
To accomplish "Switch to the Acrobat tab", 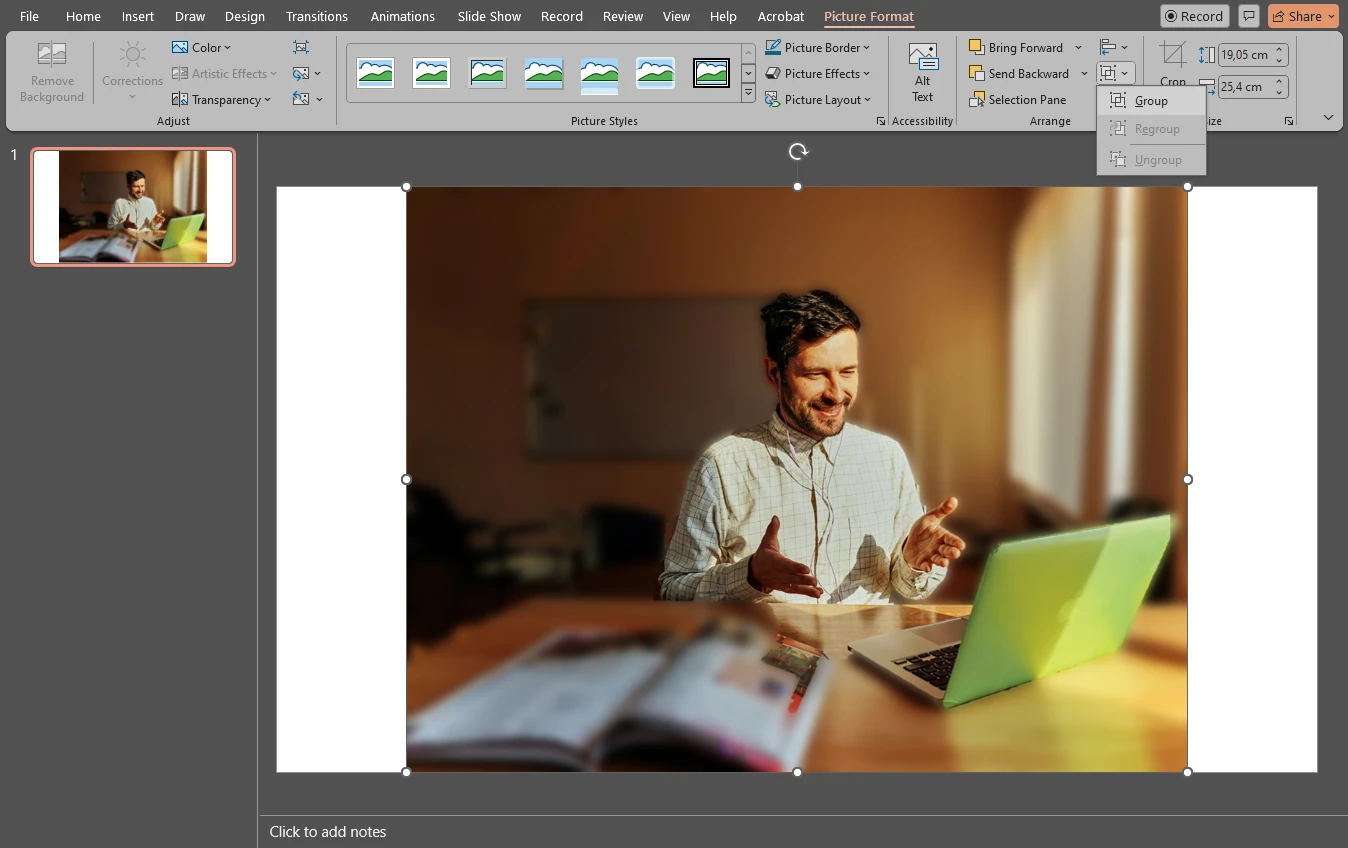I will [781, 16].
